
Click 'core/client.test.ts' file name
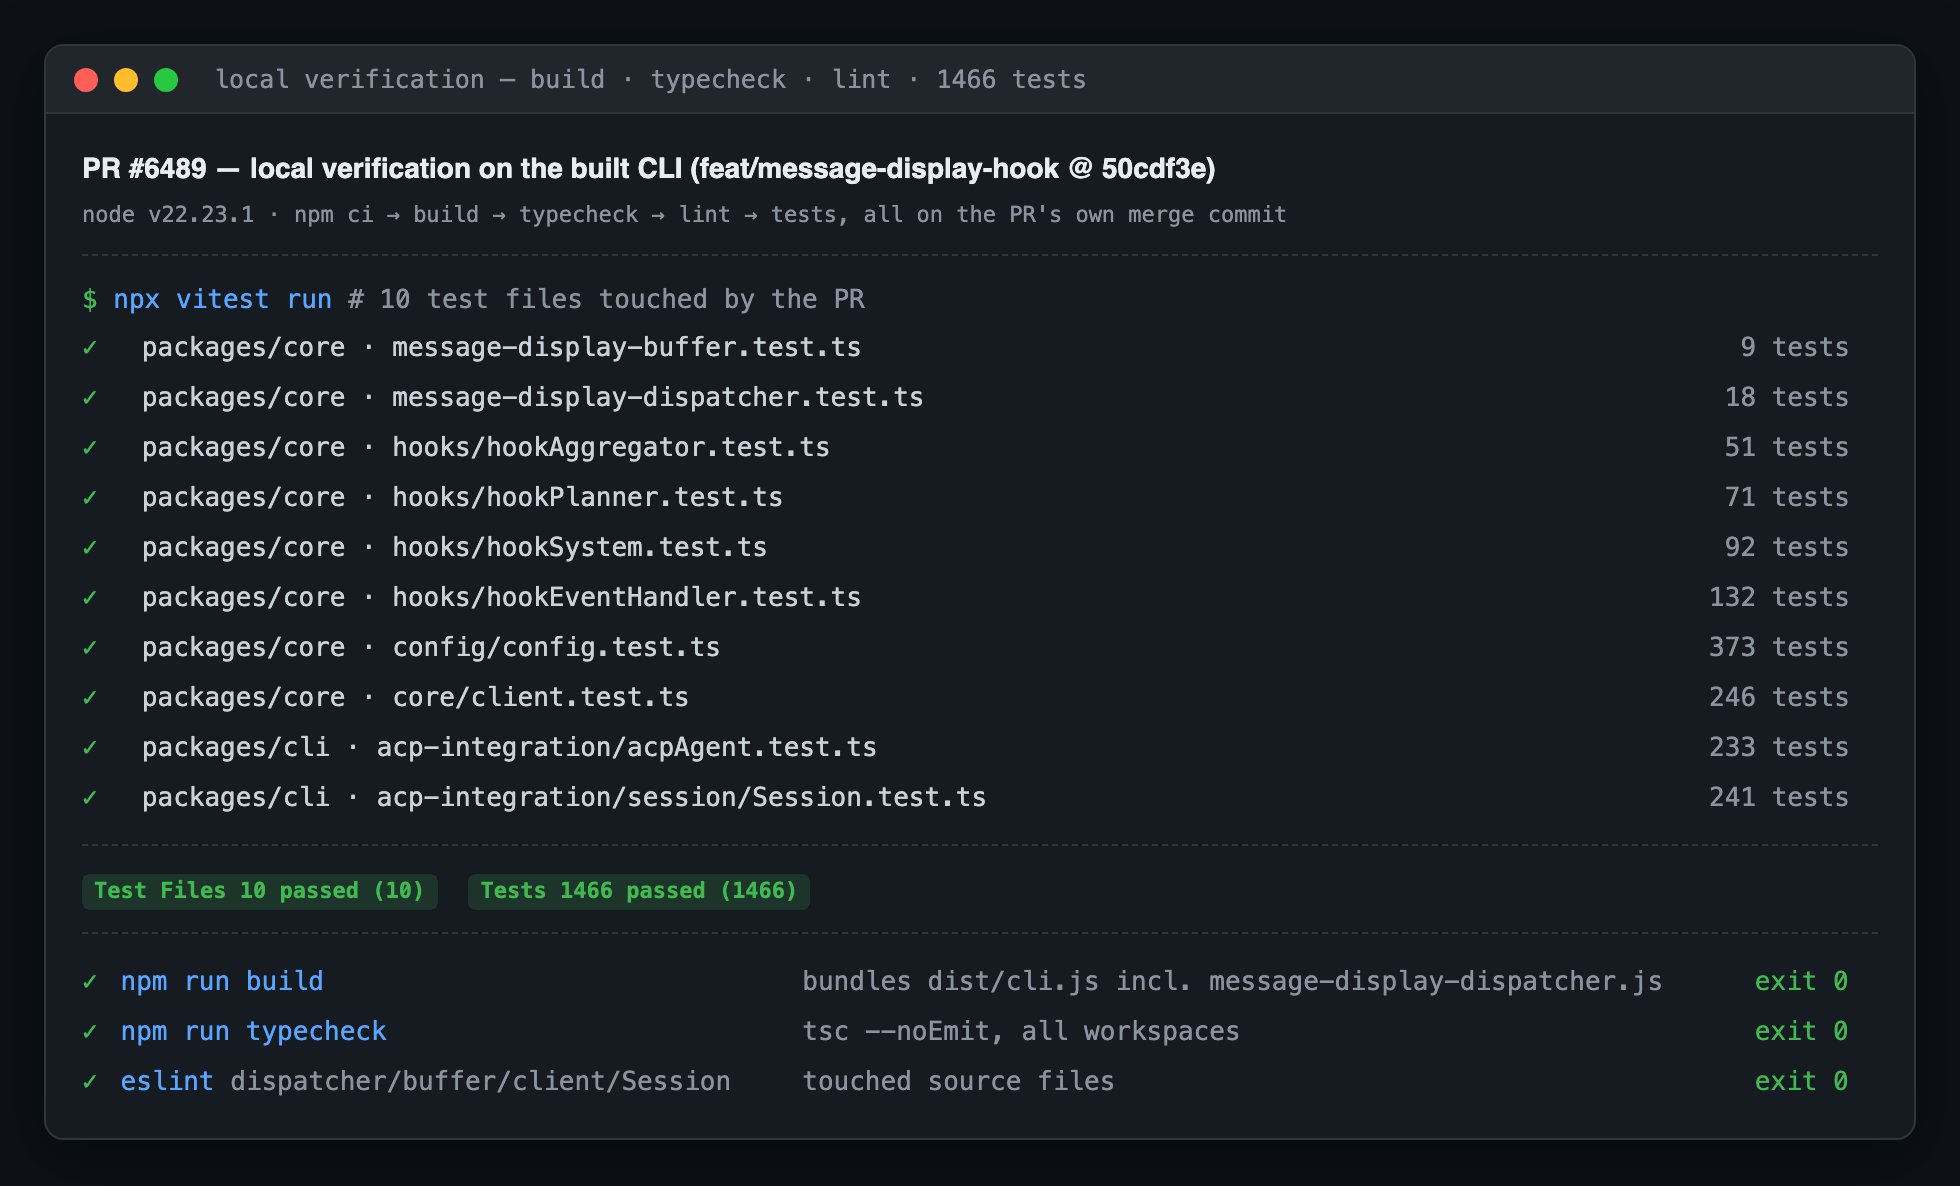[x=540, y=697]
